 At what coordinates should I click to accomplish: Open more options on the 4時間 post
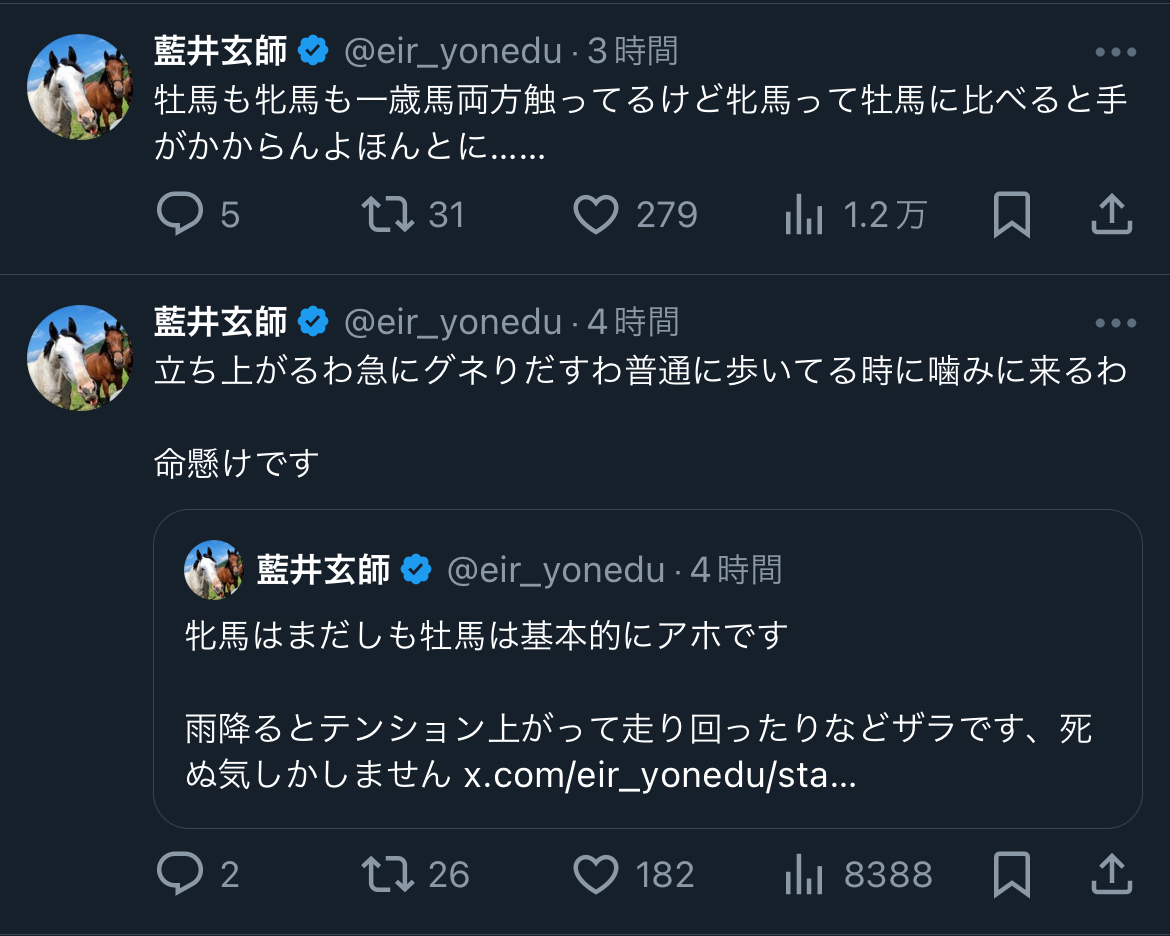pos(1115,323)
